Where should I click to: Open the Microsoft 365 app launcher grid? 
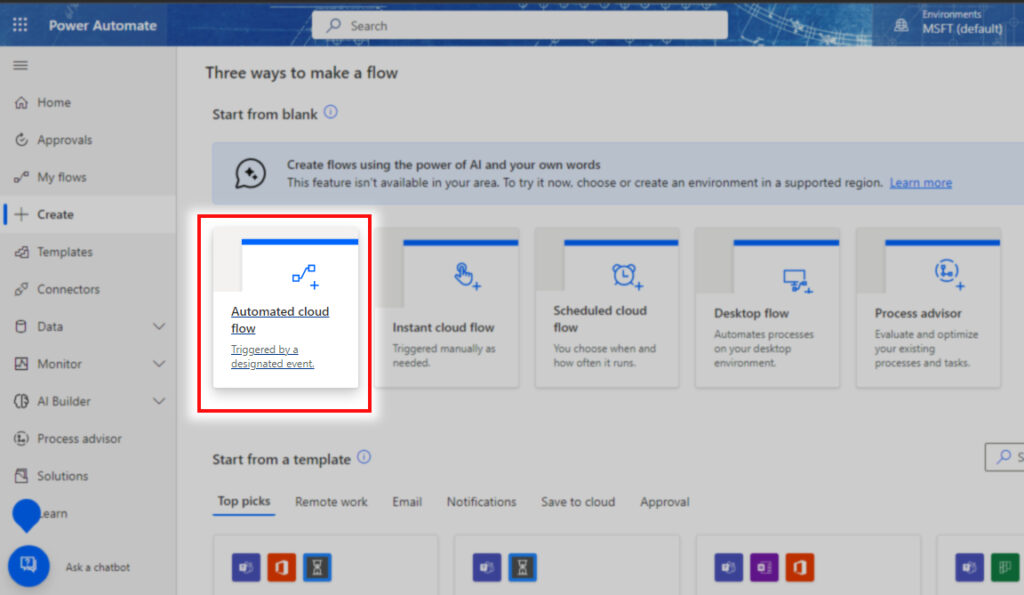coord(18,24)
